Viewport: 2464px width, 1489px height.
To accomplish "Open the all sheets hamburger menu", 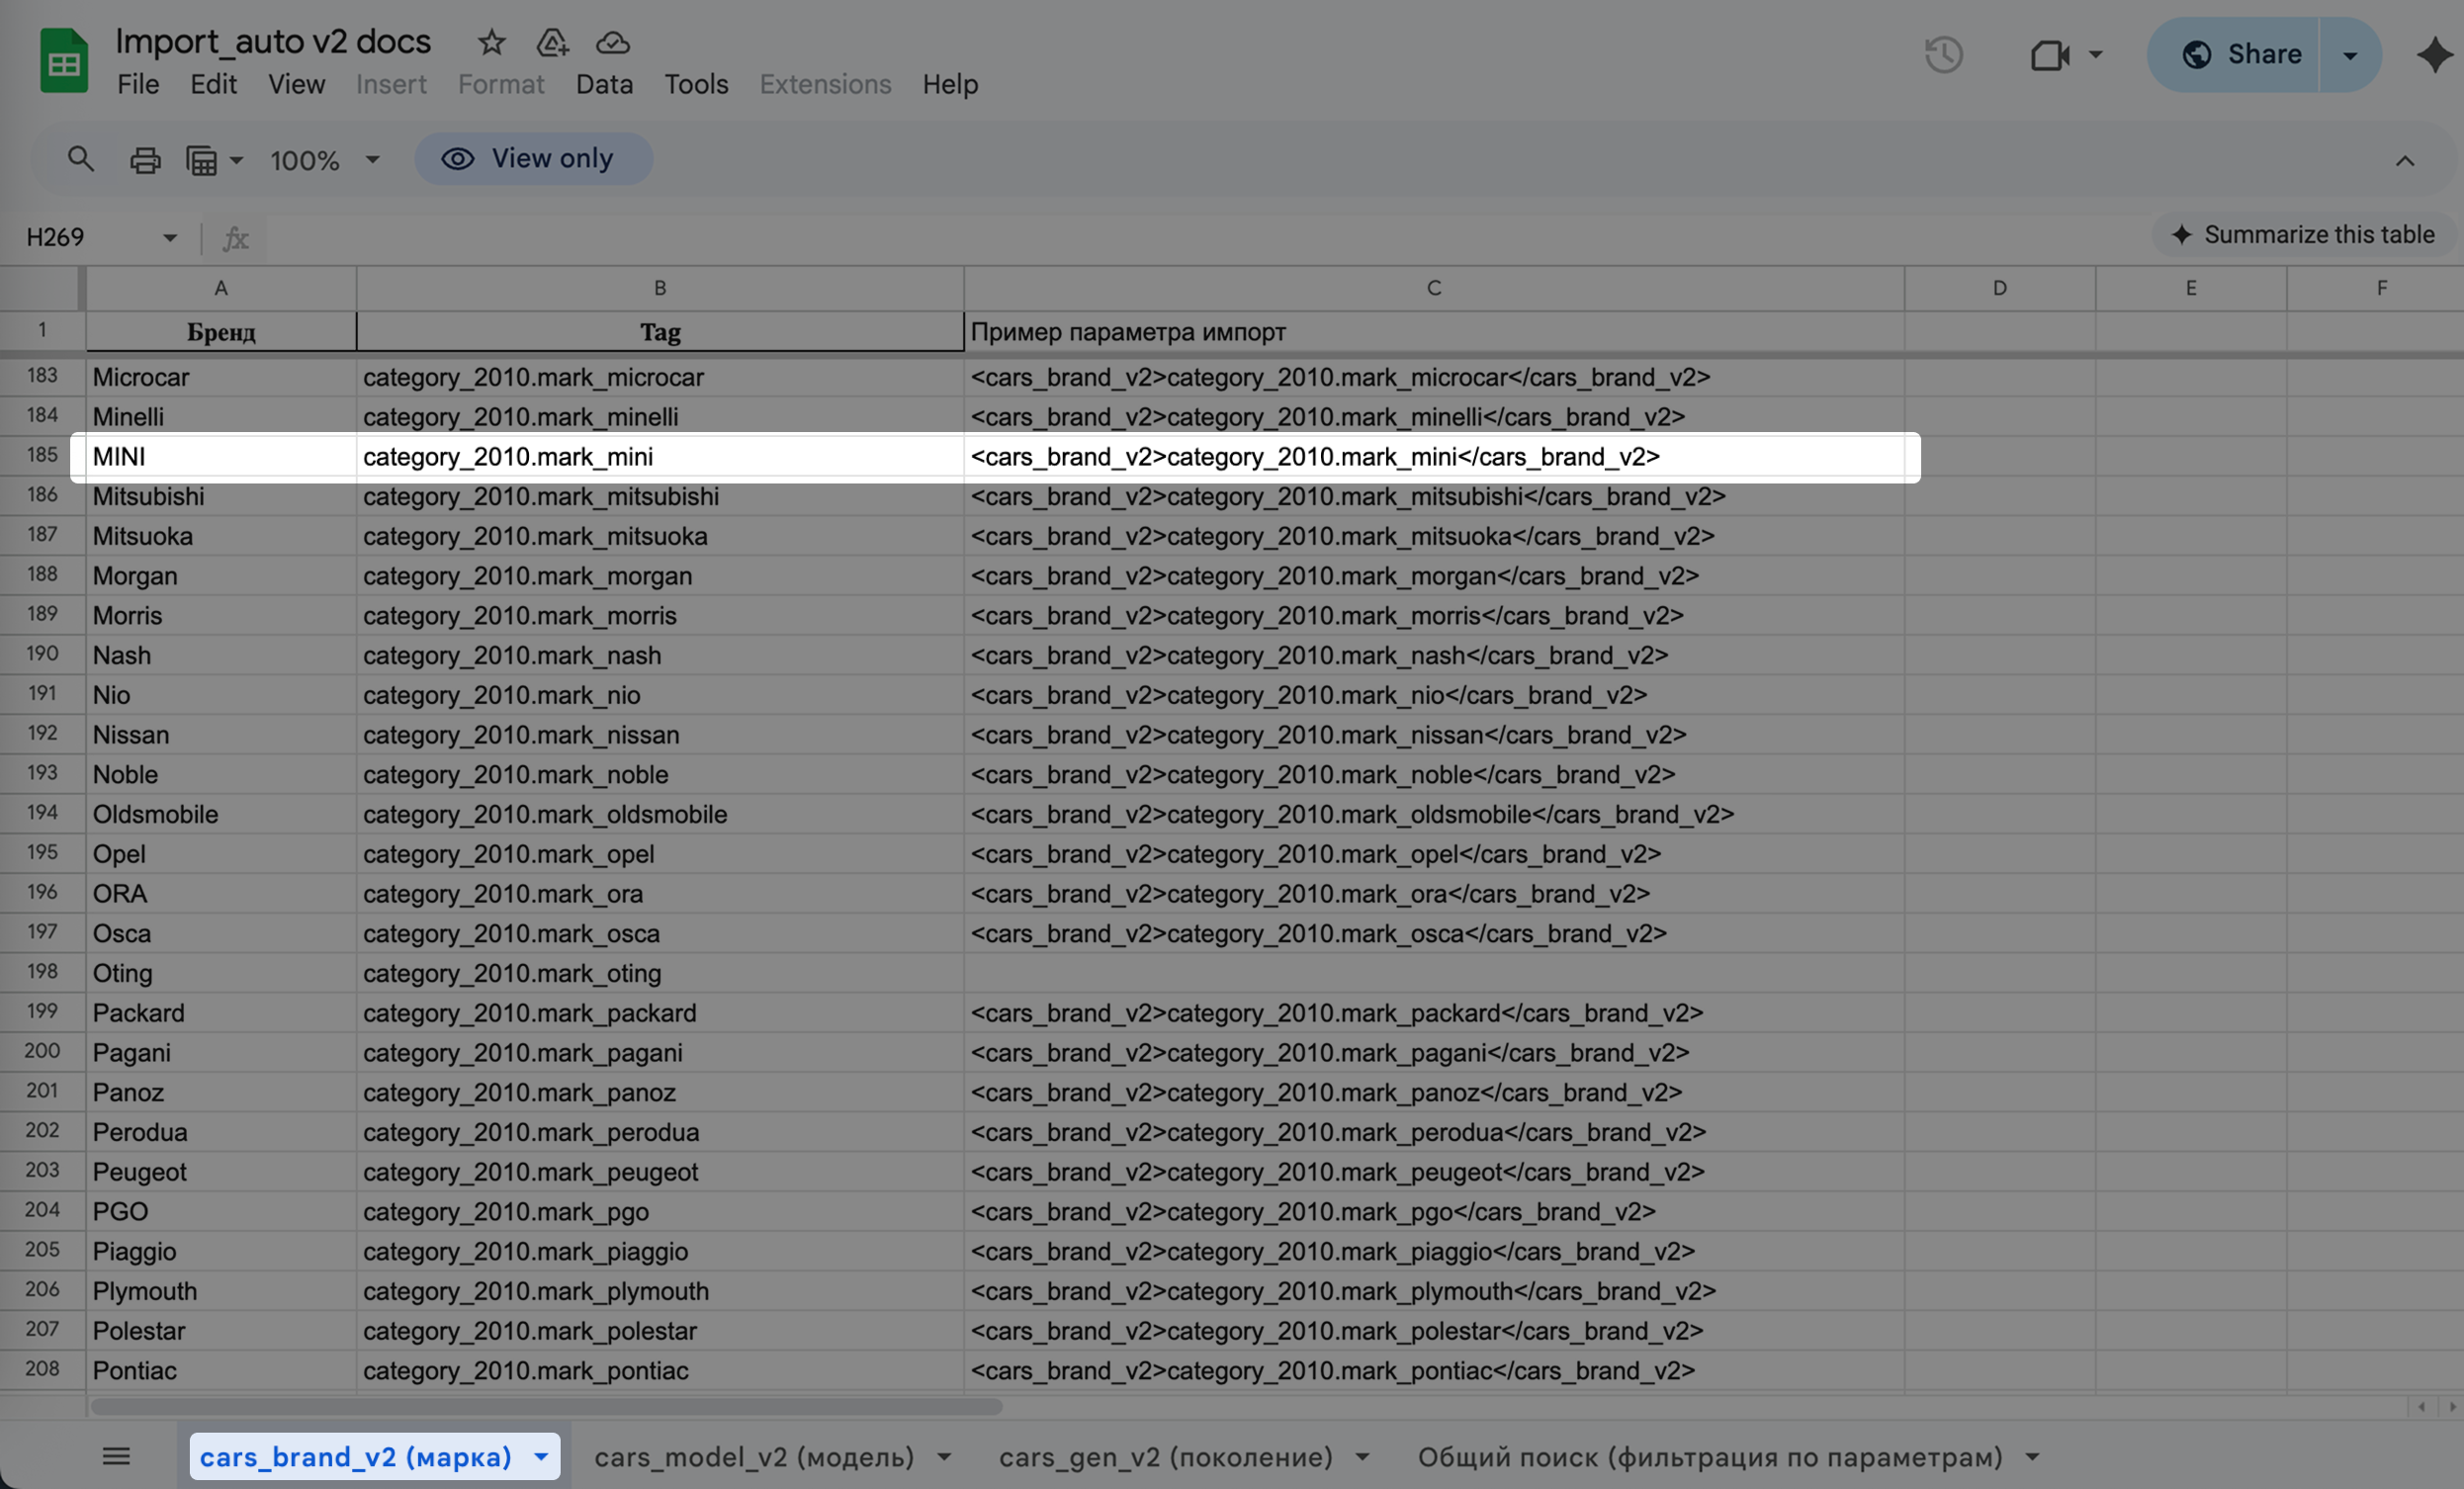I will tap(116, 1456).
